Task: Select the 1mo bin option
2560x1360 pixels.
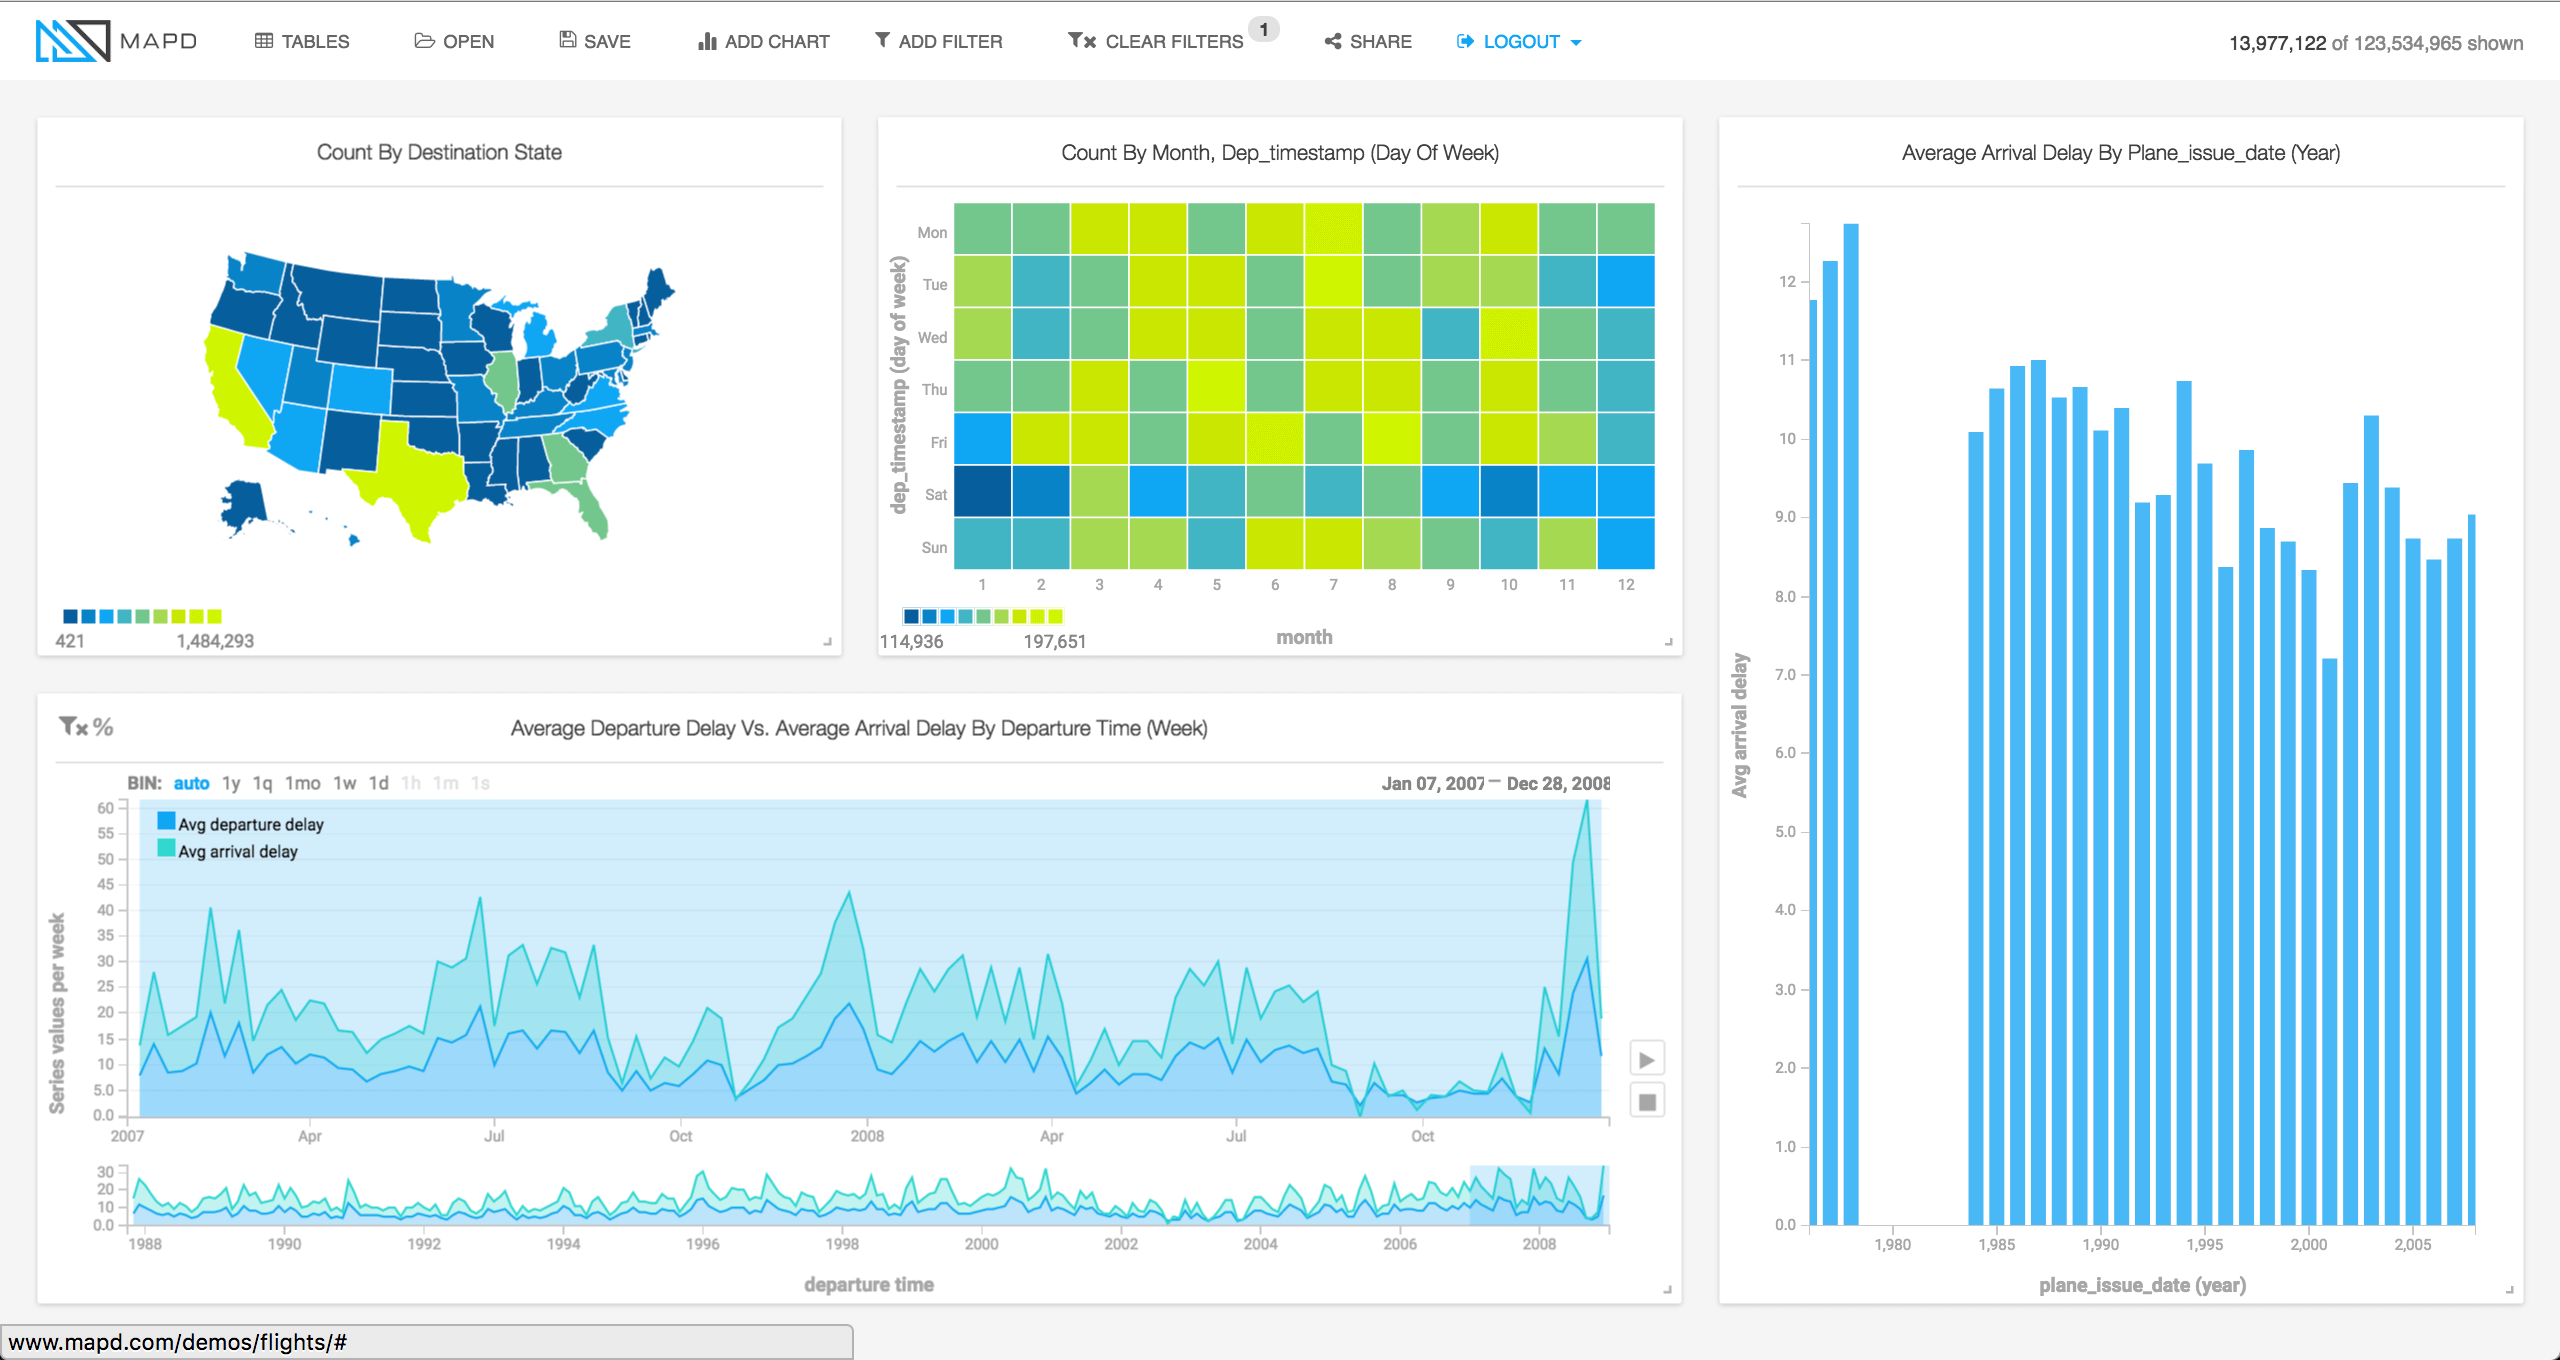Action: tap(302, 783)
